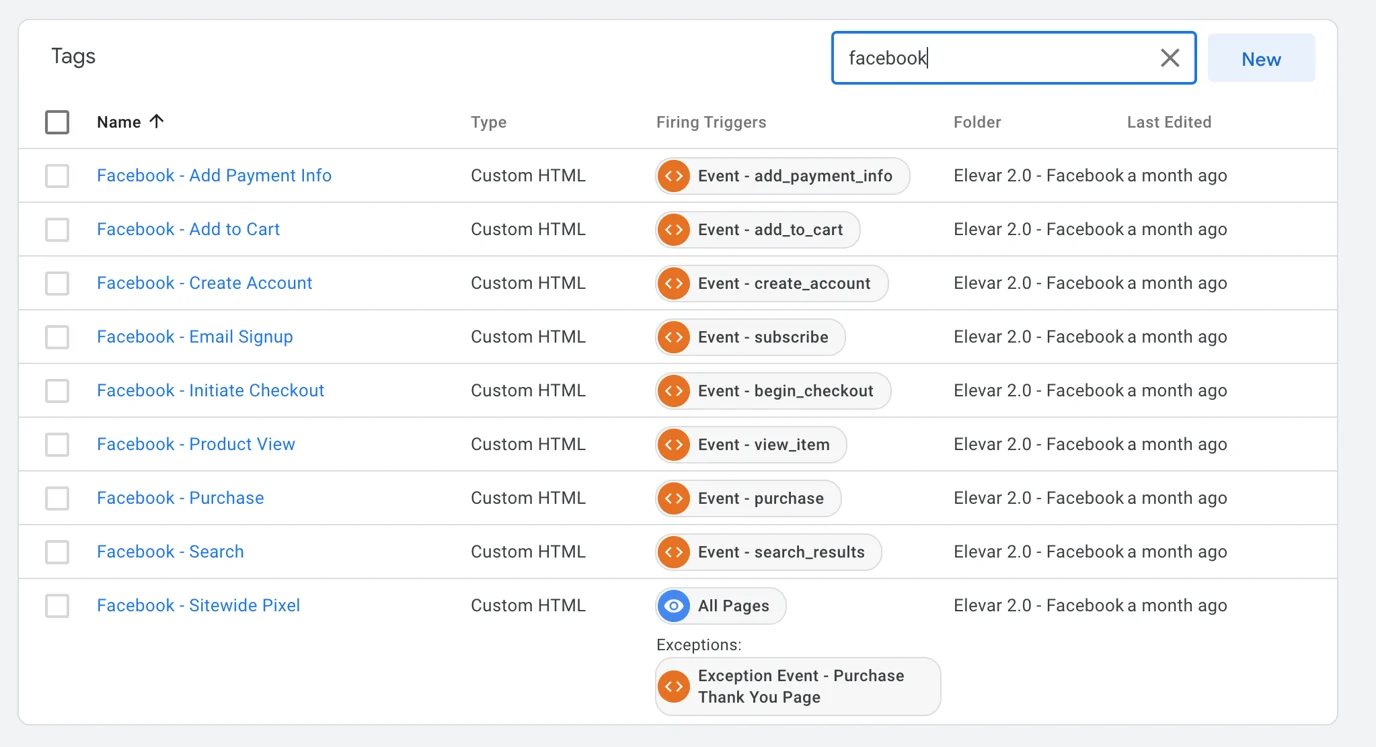
Task: Click the Exception Event Purchase trigger icon
Action: pos(674,687)
